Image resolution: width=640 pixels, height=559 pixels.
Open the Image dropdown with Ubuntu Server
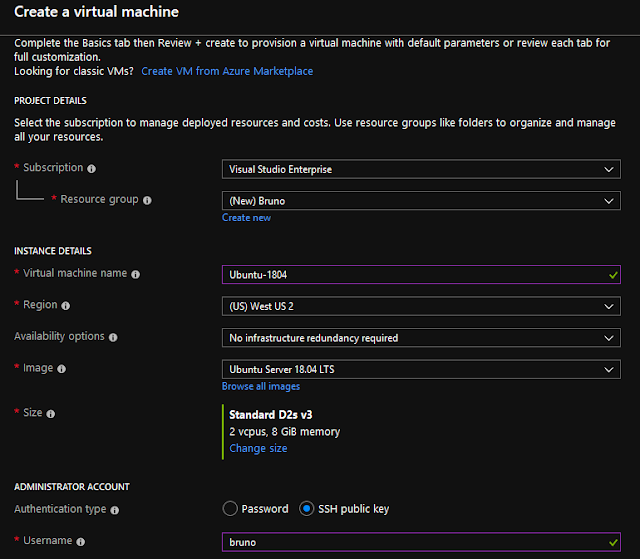coord(421,369)
